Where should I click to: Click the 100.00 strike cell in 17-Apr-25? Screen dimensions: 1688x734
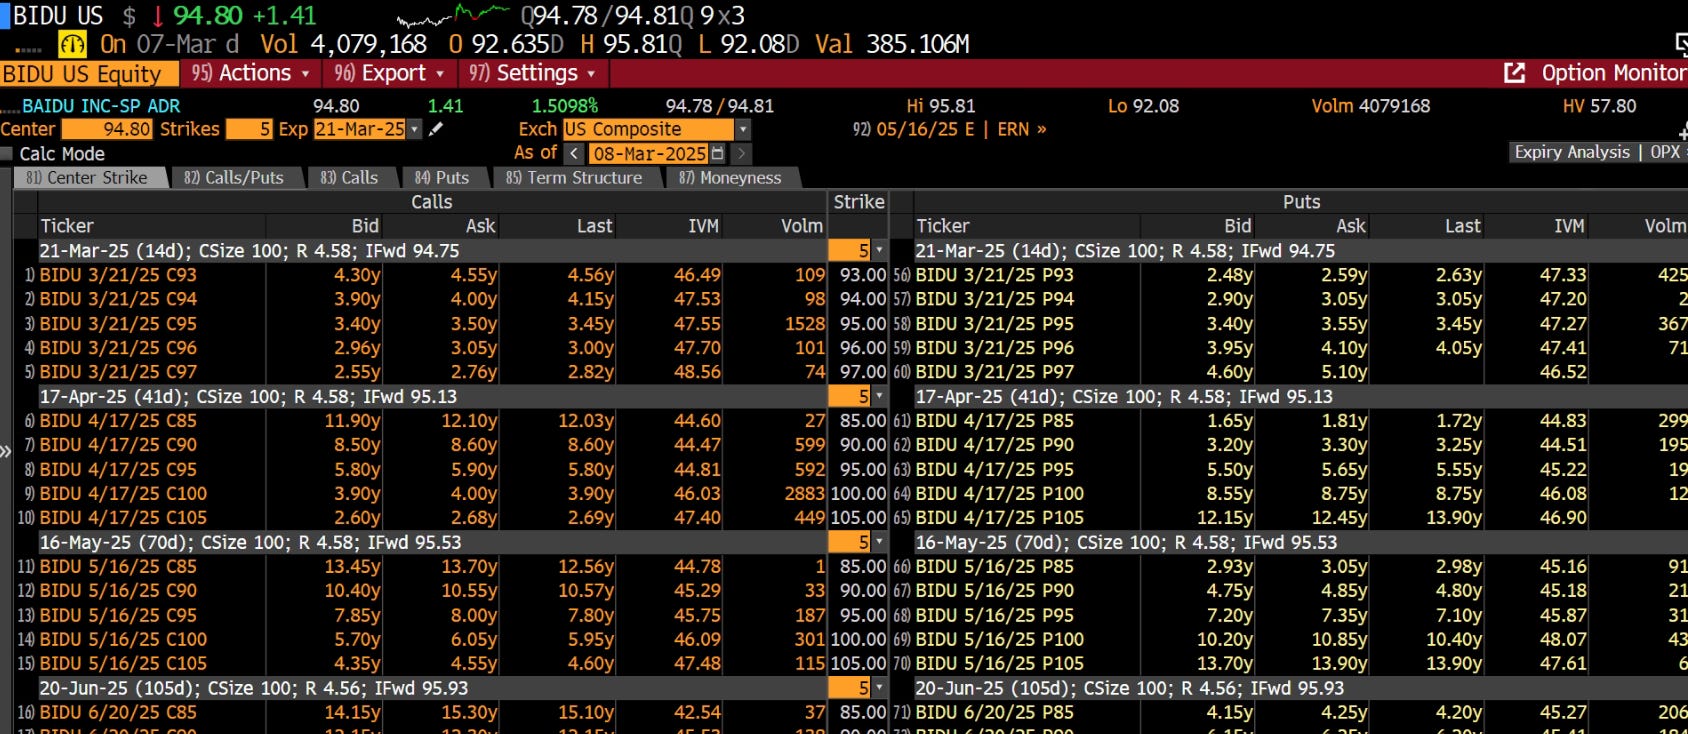[858, 493]
